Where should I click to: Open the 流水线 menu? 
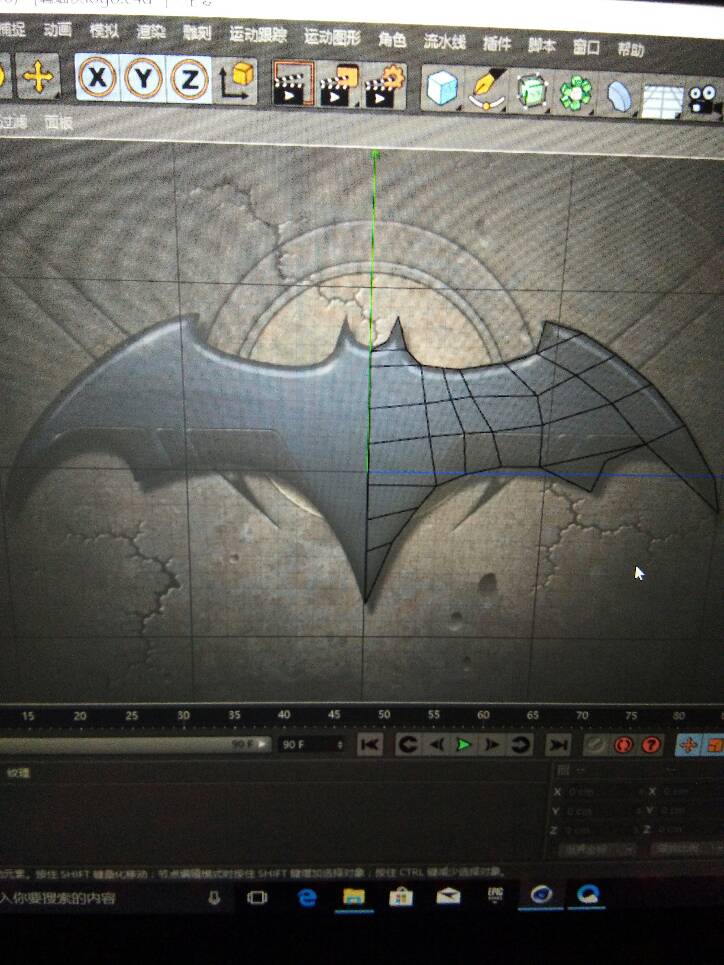[444, 41]
